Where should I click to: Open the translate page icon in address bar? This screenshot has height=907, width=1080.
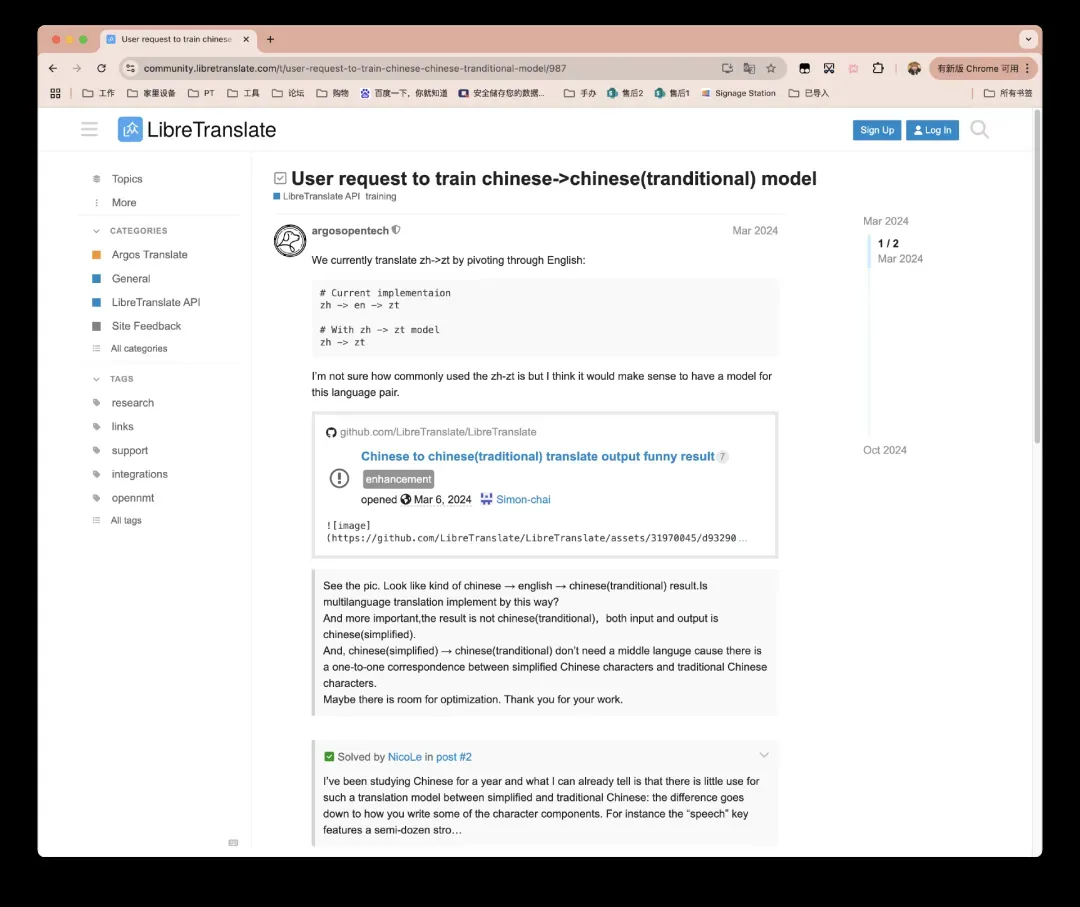tap(749, 68)
